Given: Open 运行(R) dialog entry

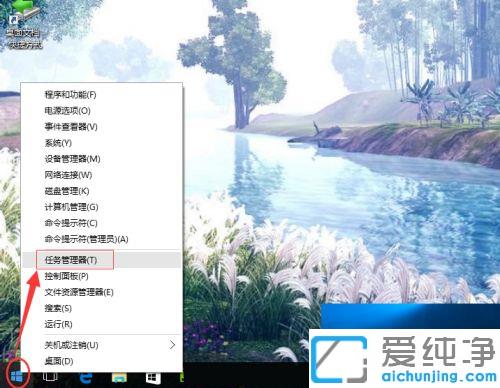Looking at the screenshot, I should (102, 324).
